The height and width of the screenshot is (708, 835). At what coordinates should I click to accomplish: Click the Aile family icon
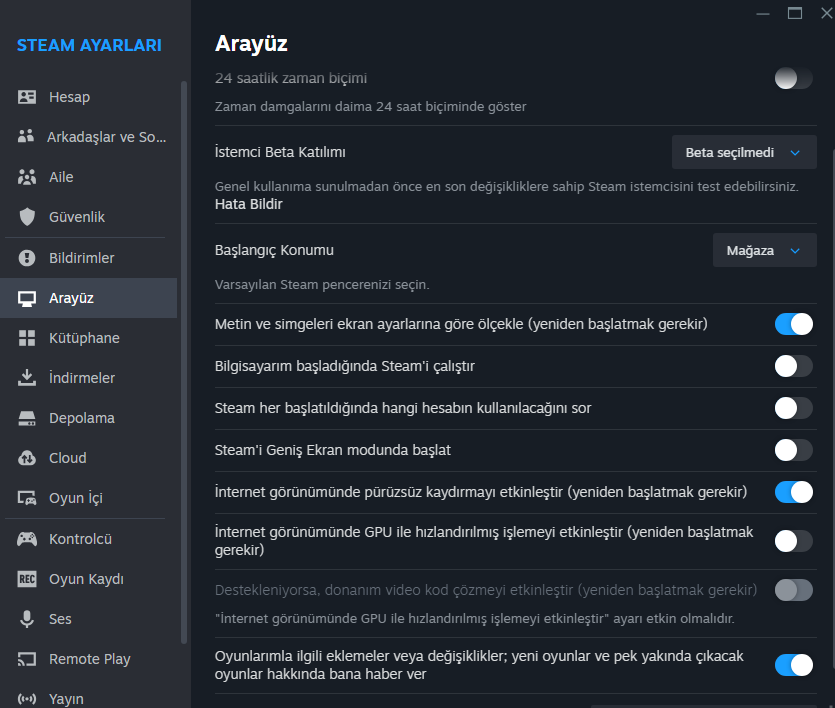coord(27,177)
